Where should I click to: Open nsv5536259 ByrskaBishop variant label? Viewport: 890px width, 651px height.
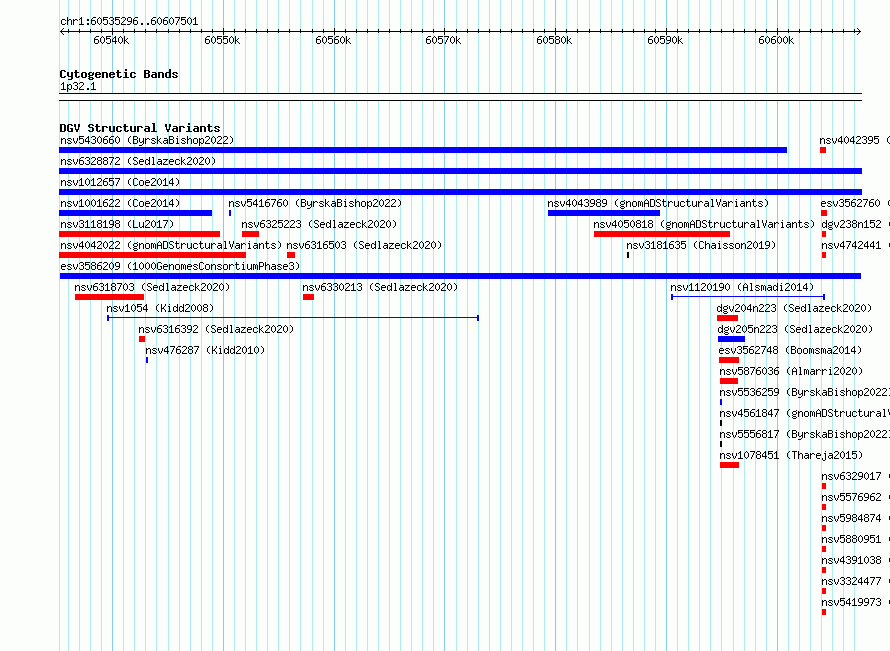point(804,392)
